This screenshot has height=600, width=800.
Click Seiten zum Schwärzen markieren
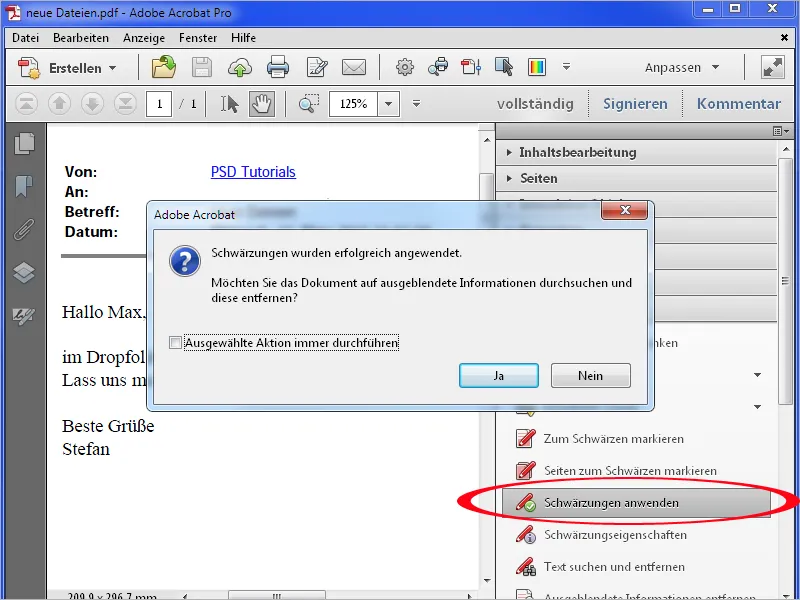616,470
